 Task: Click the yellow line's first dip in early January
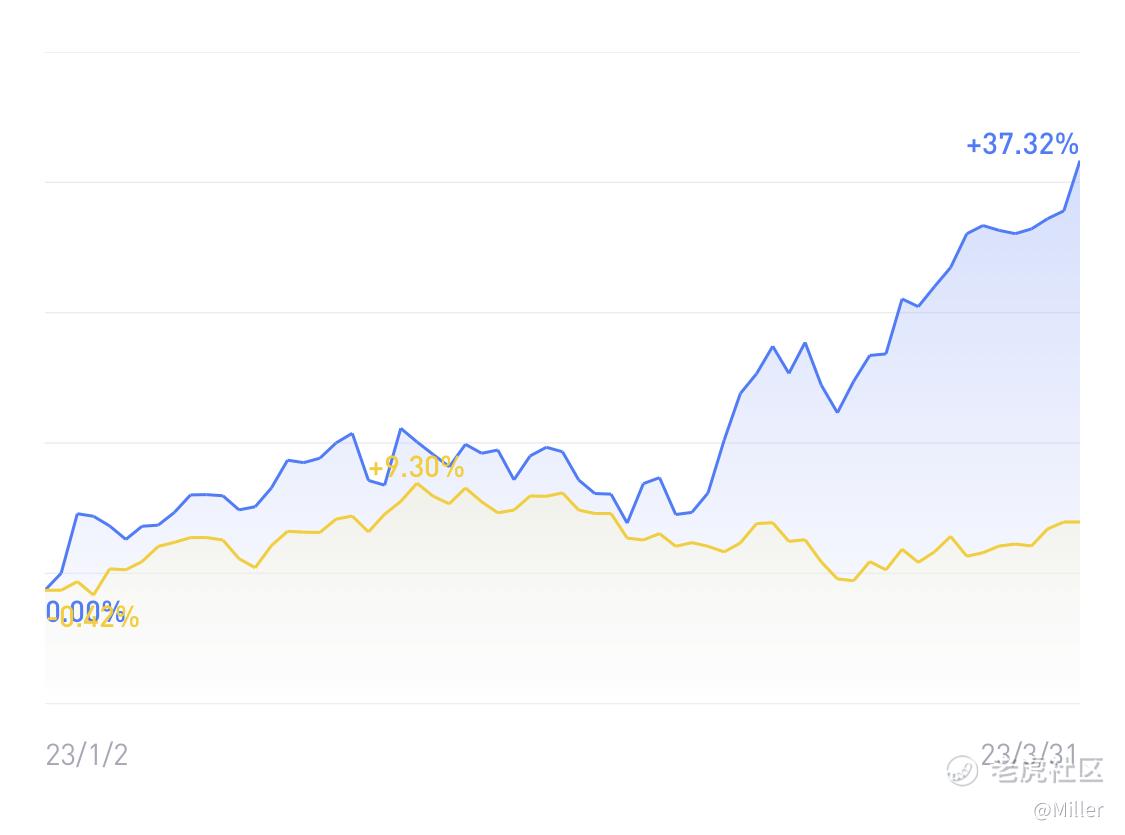point(93,595)
